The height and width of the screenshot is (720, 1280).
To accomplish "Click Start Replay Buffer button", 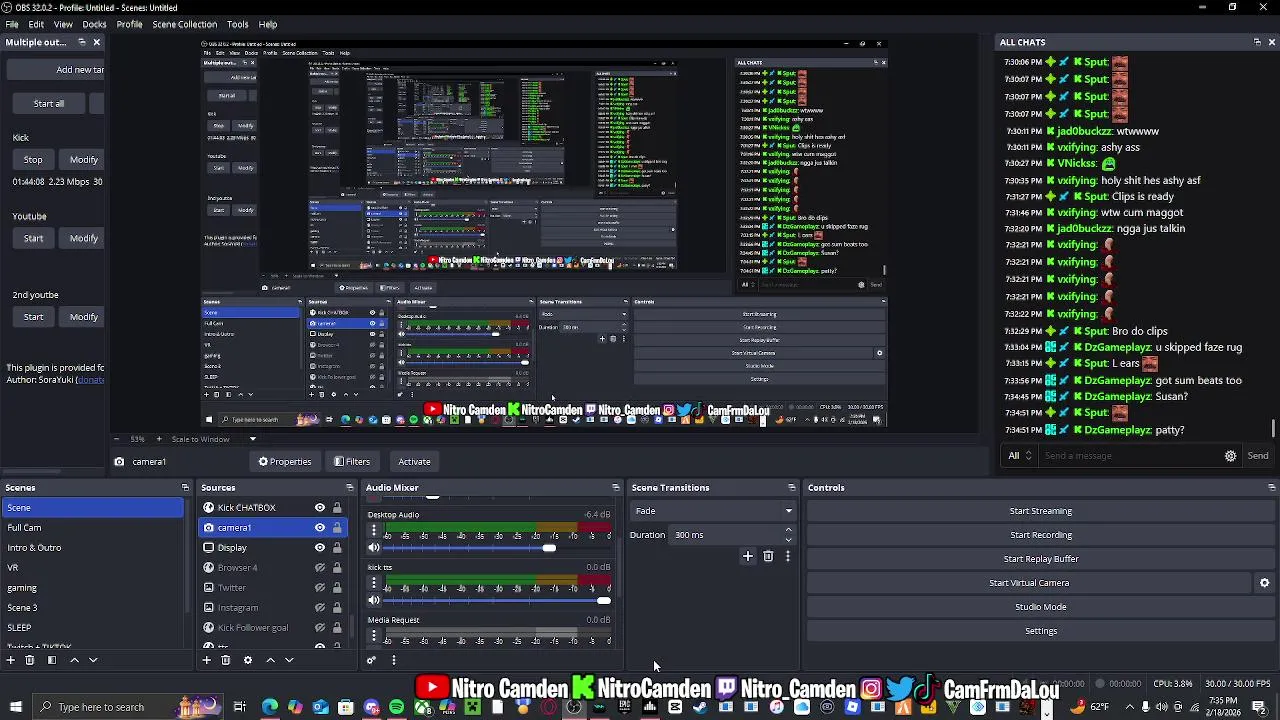I will point(1040,559).
